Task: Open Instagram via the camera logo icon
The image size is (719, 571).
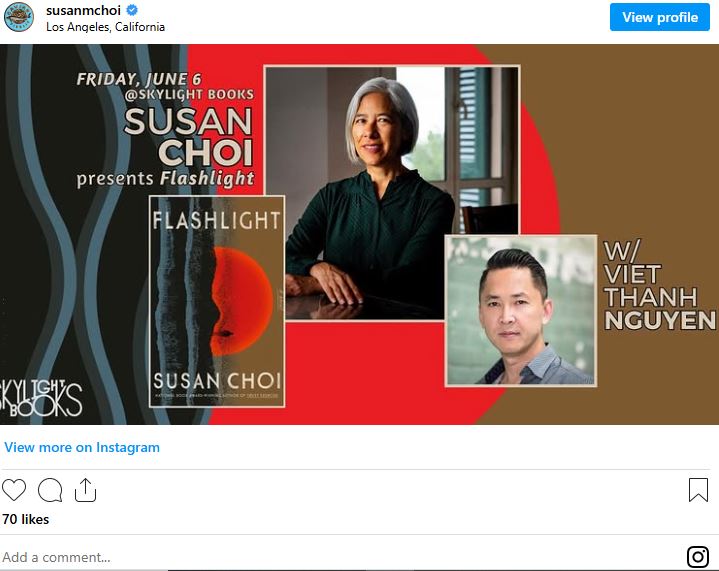Action: point(698,557)
